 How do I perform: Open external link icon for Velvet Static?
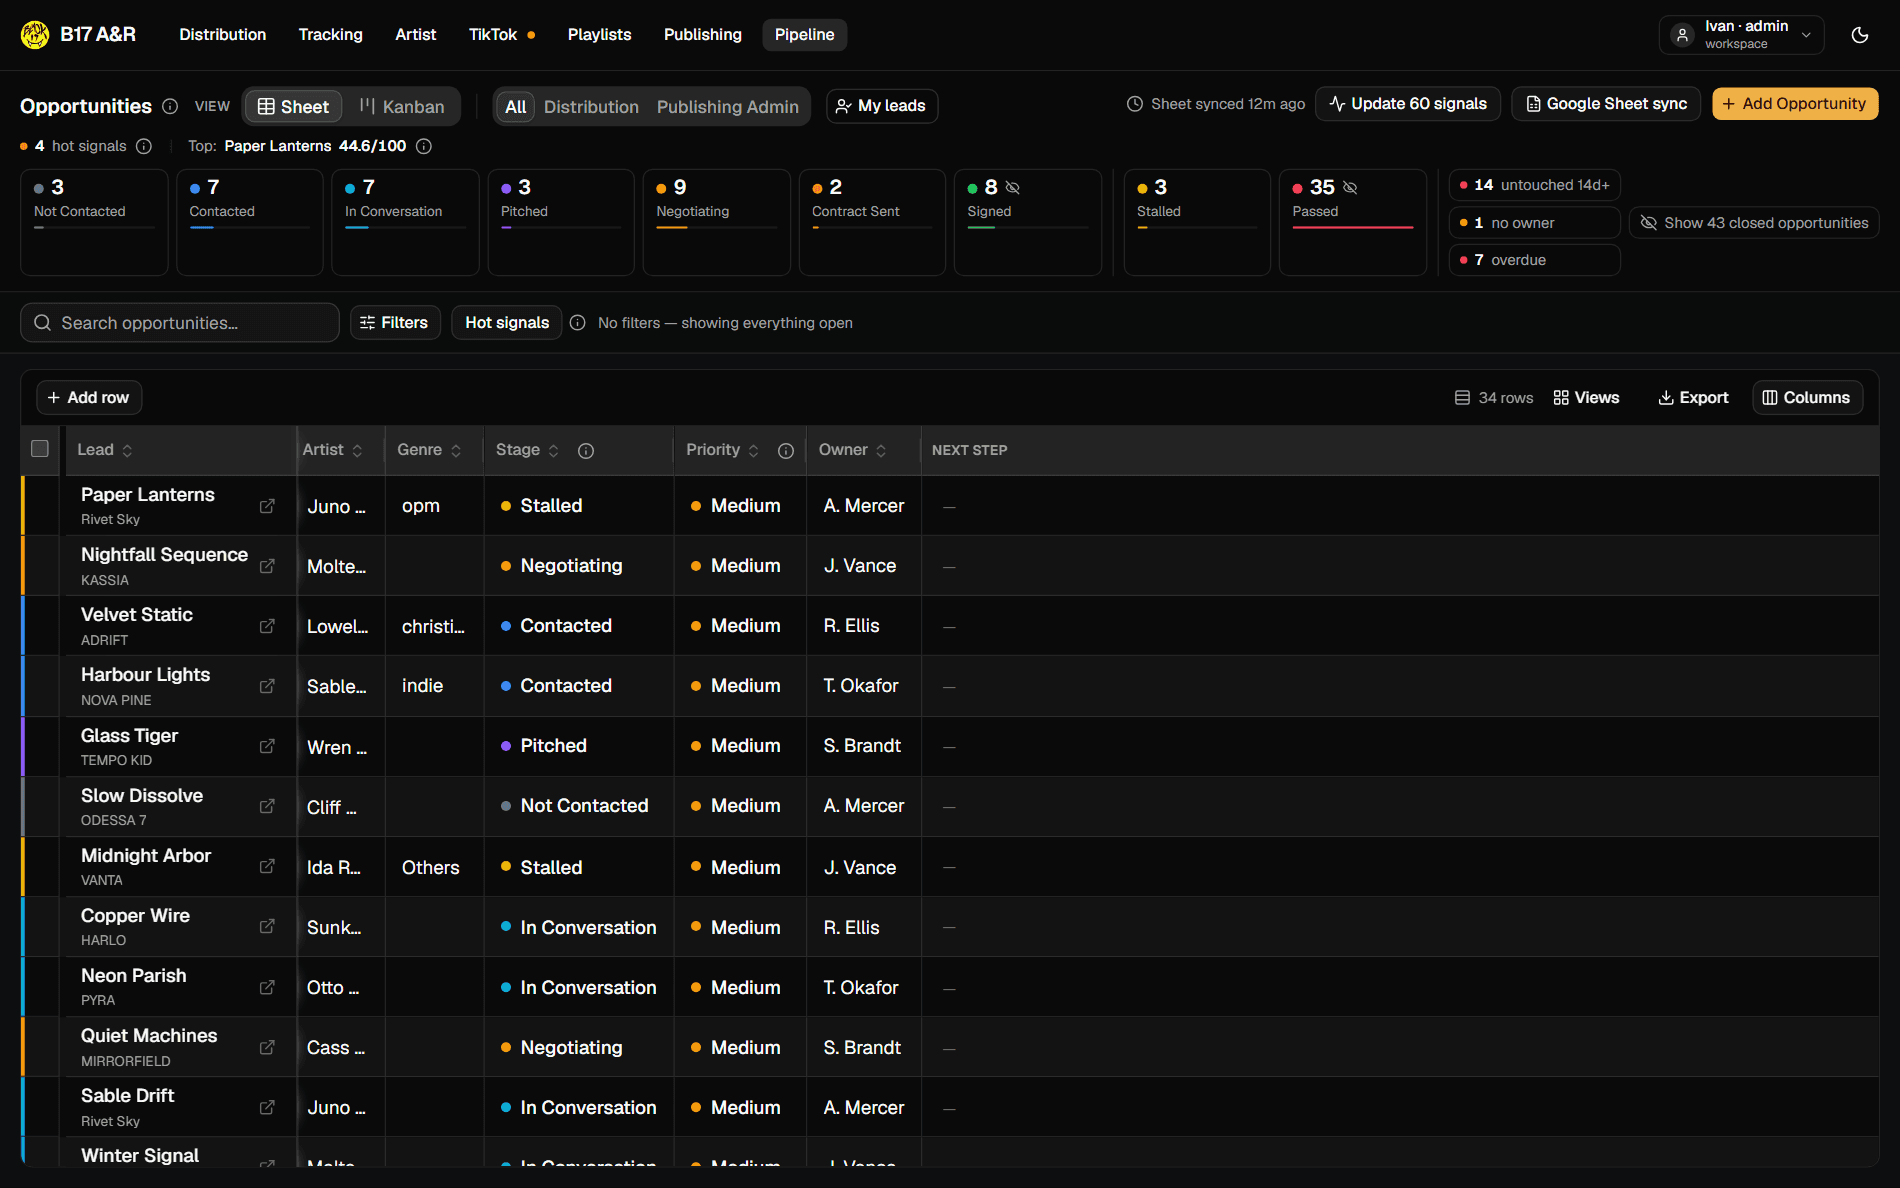click(x=267, y=626)
